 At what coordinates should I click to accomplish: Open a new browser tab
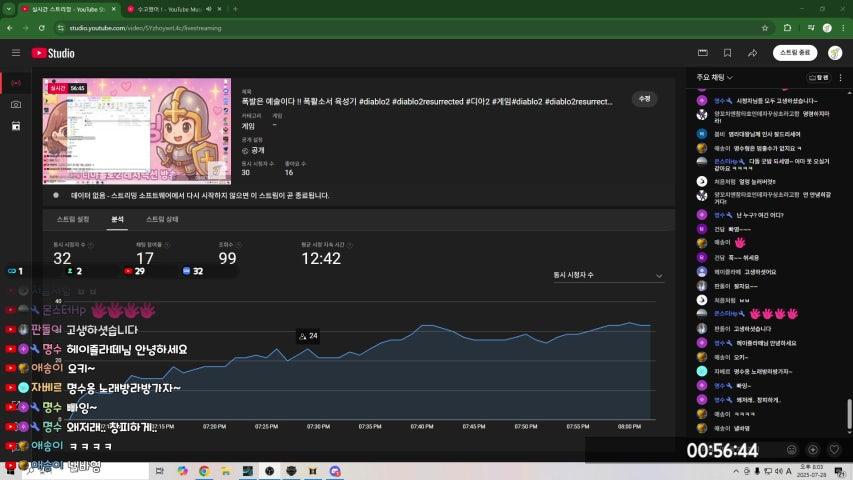click(x=236, y=9)
